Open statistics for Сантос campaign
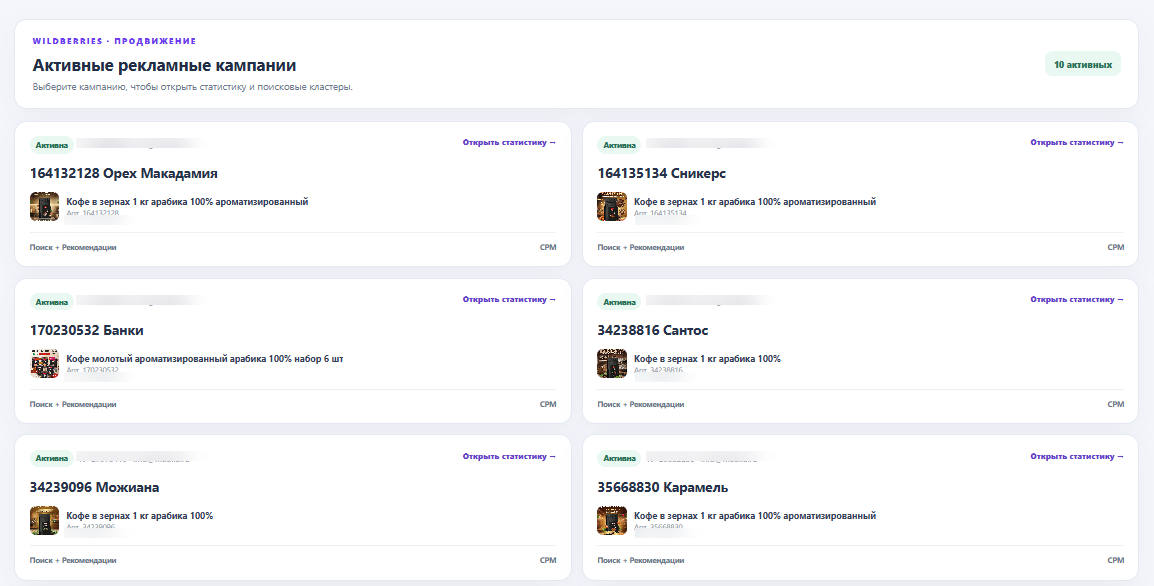Screen dimensions: 1154x586 coord(1077,300)
